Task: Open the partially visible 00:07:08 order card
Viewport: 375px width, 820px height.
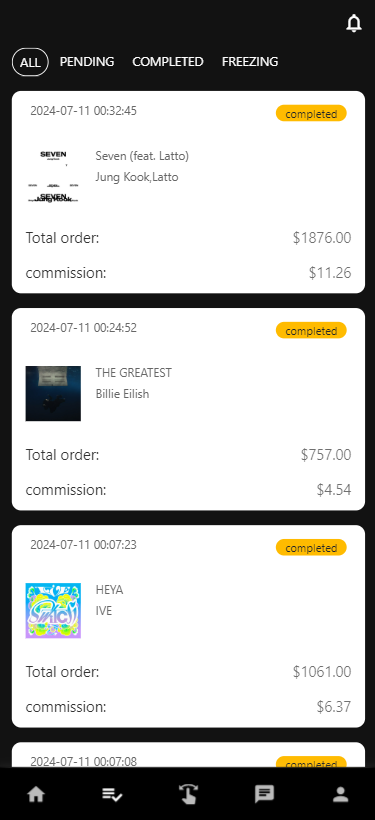Action: (188, 755)
